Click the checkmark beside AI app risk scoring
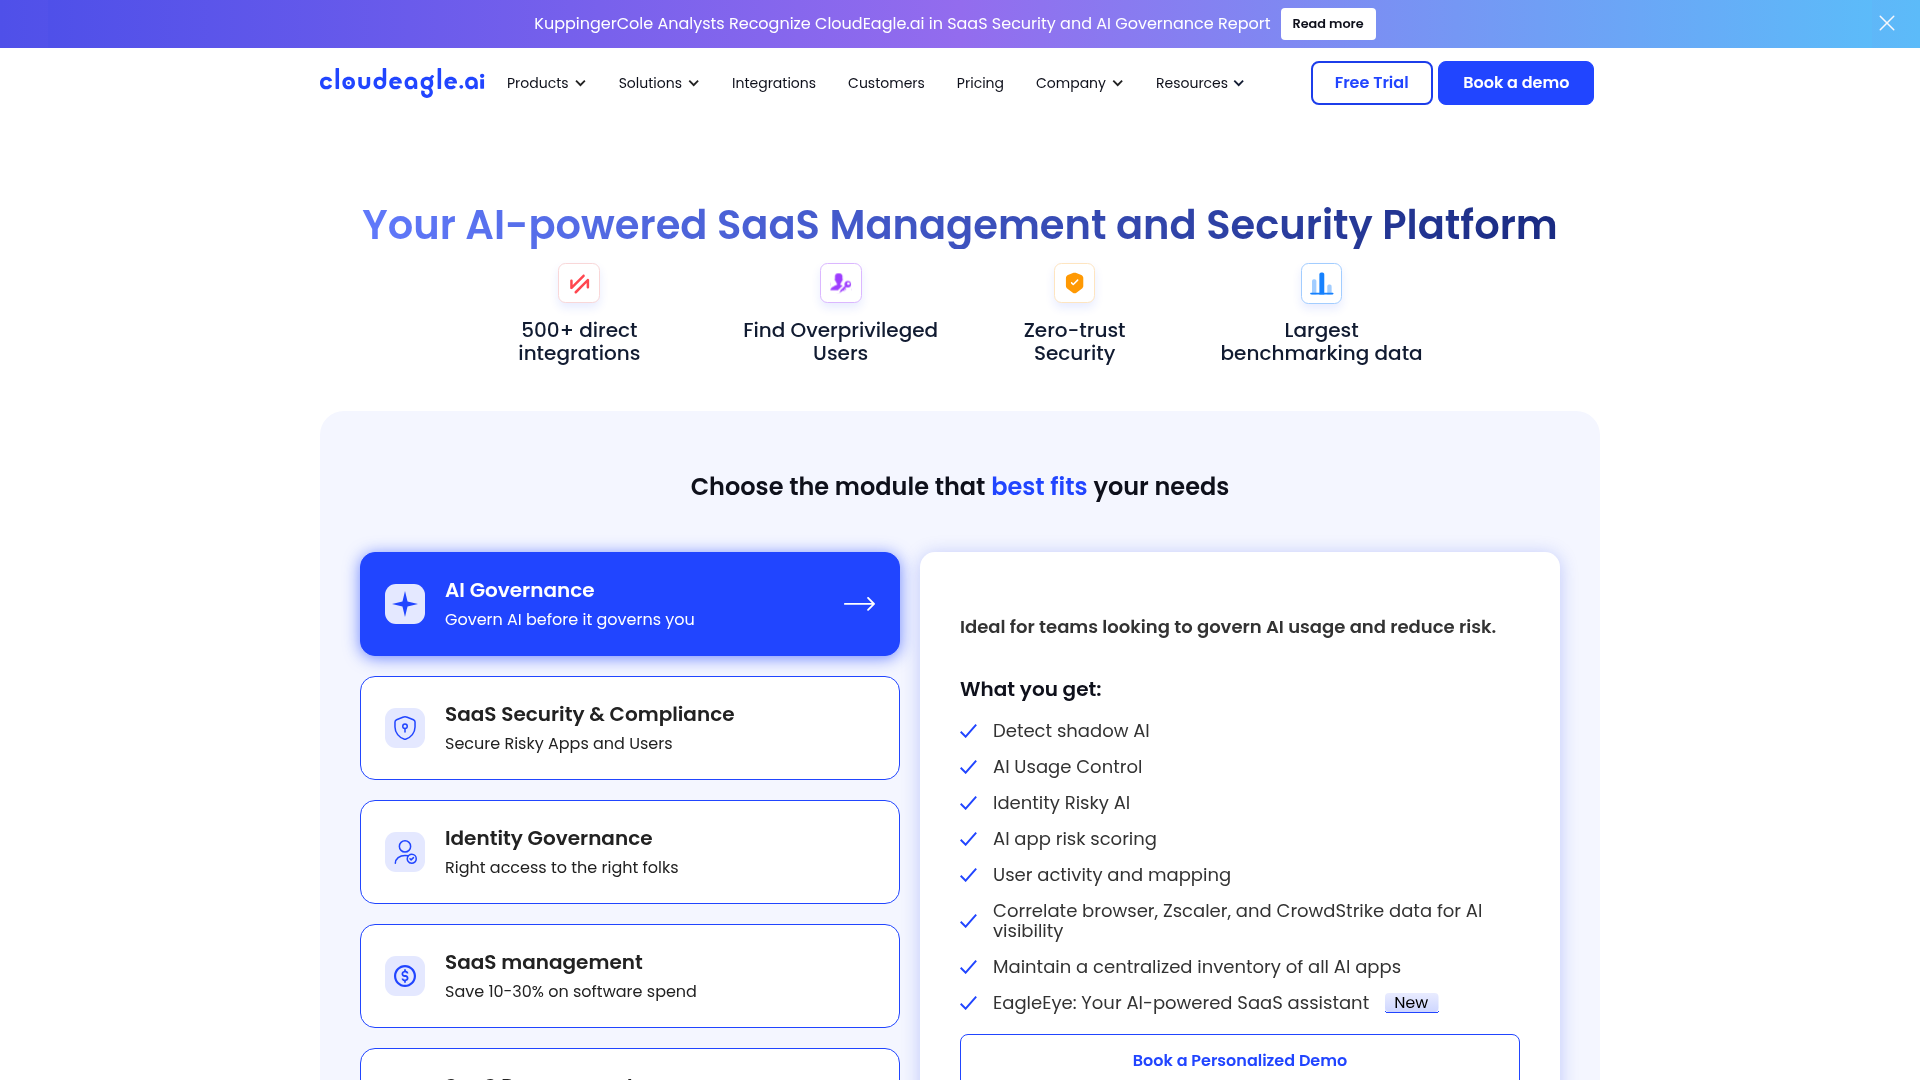The width and height of the screenshot is (1920, 1080). click(968, 839)
